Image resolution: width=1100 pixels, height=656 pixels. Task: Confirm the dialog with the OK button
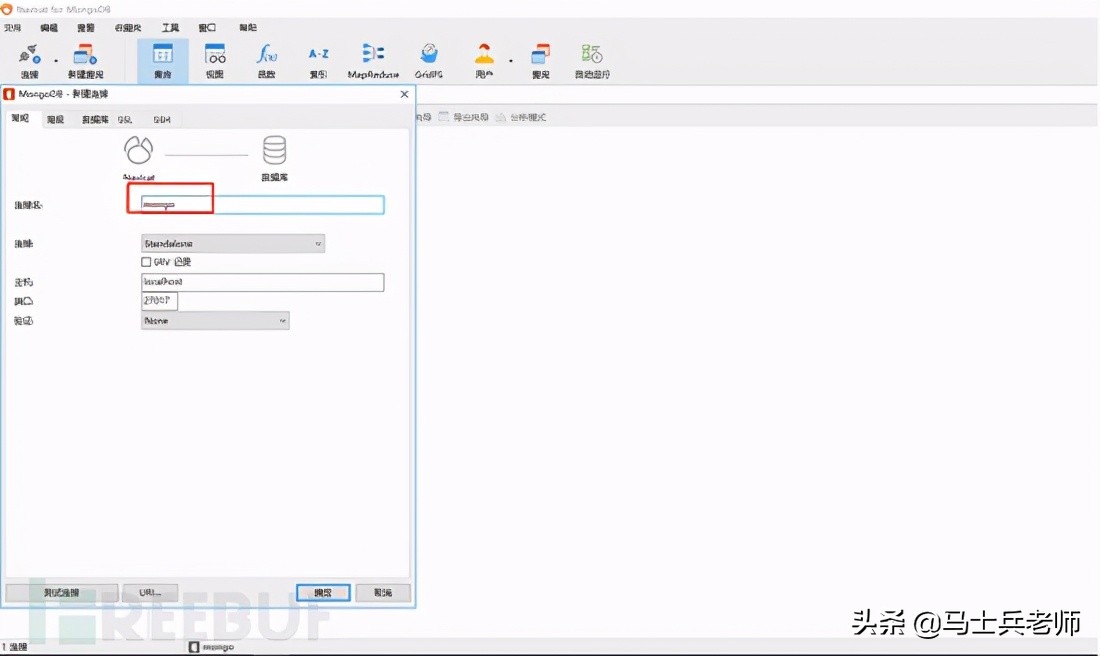pyautogui.click(x=323, y=592)
